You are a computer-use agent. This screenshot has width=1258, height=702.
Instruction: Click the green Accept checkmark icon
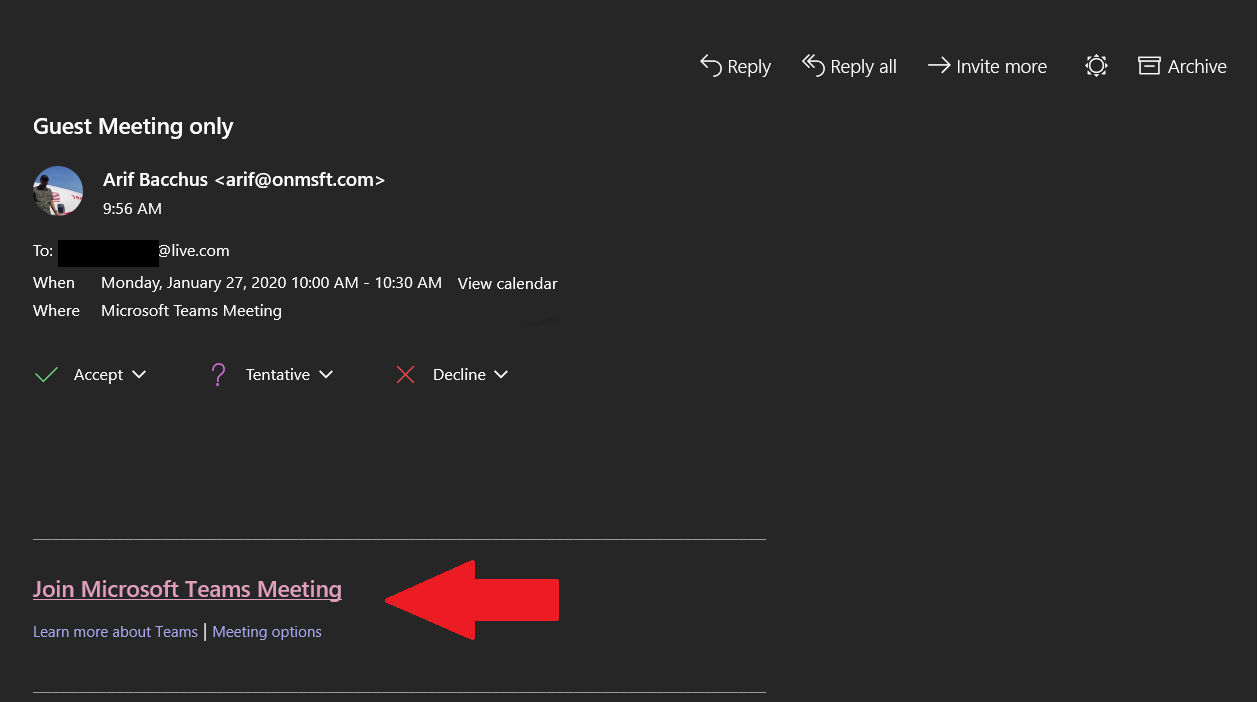[x=46, y=375]
